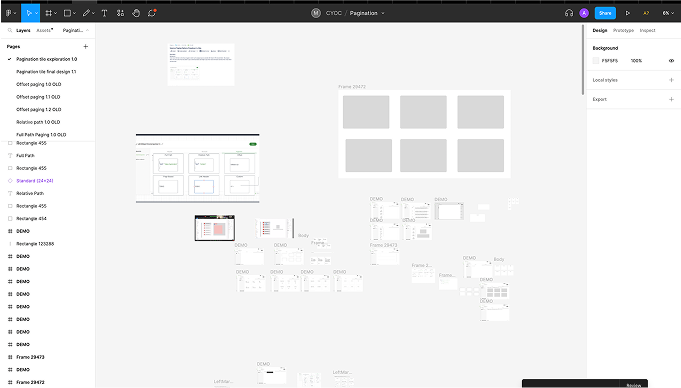The width and height of the screenshot is (681, 388).
Task: Select the Rectangle shape tool
Action: 67,13
